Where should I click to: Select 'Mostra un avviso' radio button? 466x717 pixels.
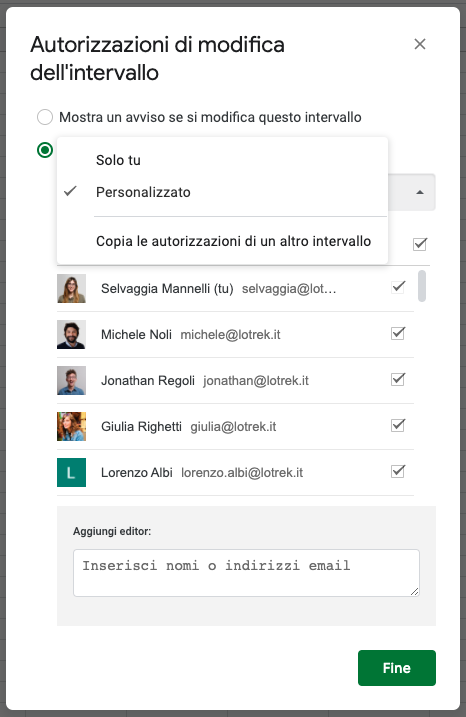[x=45, y=117]
